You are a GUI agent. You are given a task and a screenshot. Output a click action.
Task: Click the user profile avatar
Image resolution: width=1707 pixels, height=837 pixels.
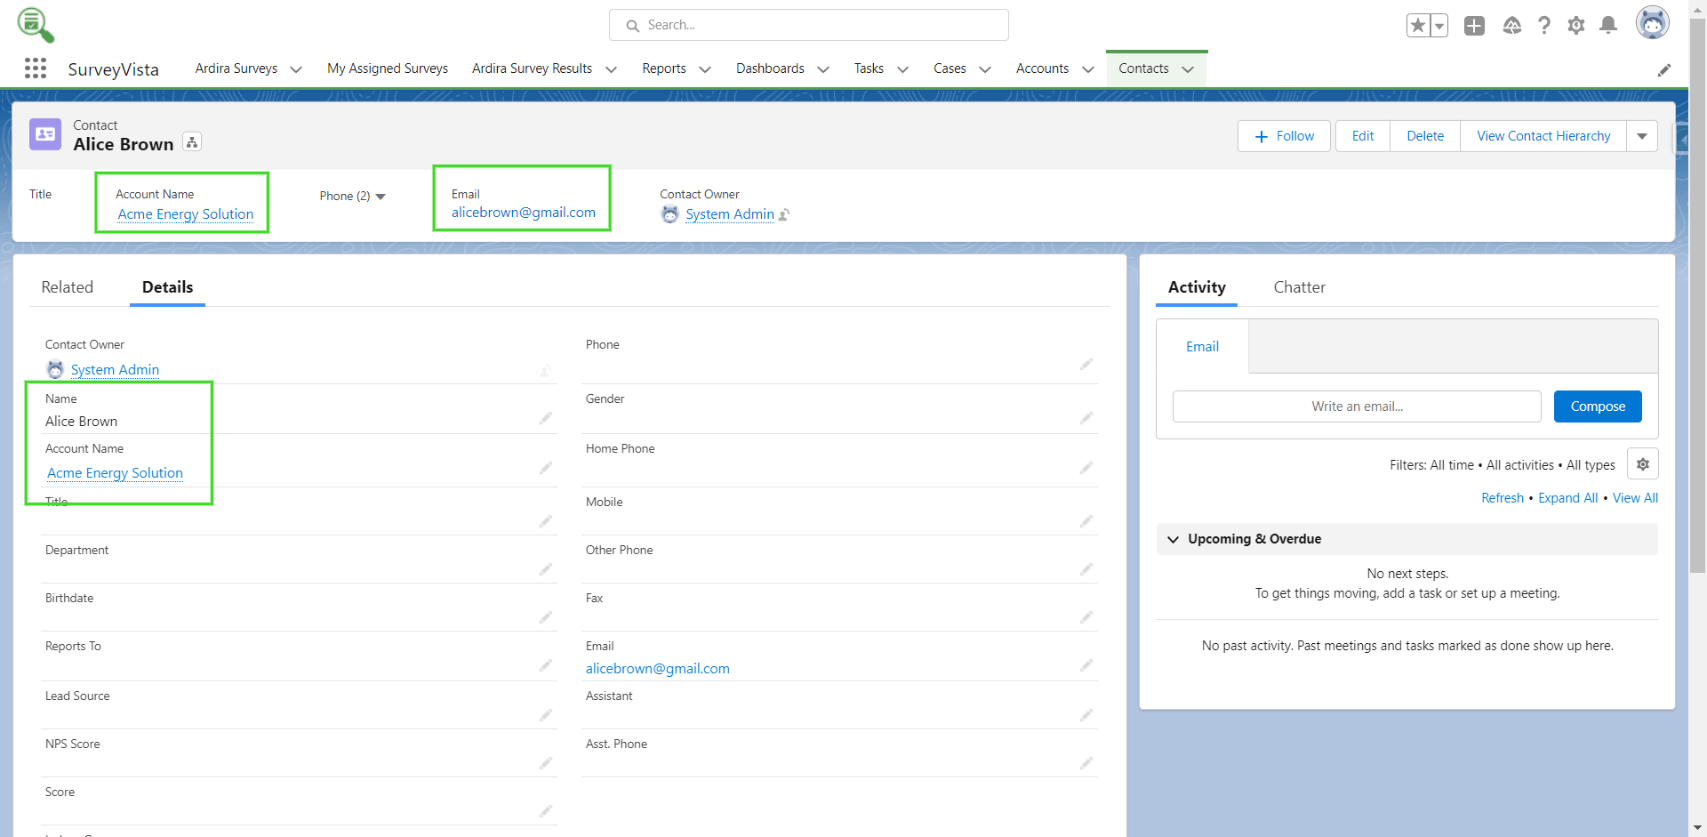tap(1652, 23)
